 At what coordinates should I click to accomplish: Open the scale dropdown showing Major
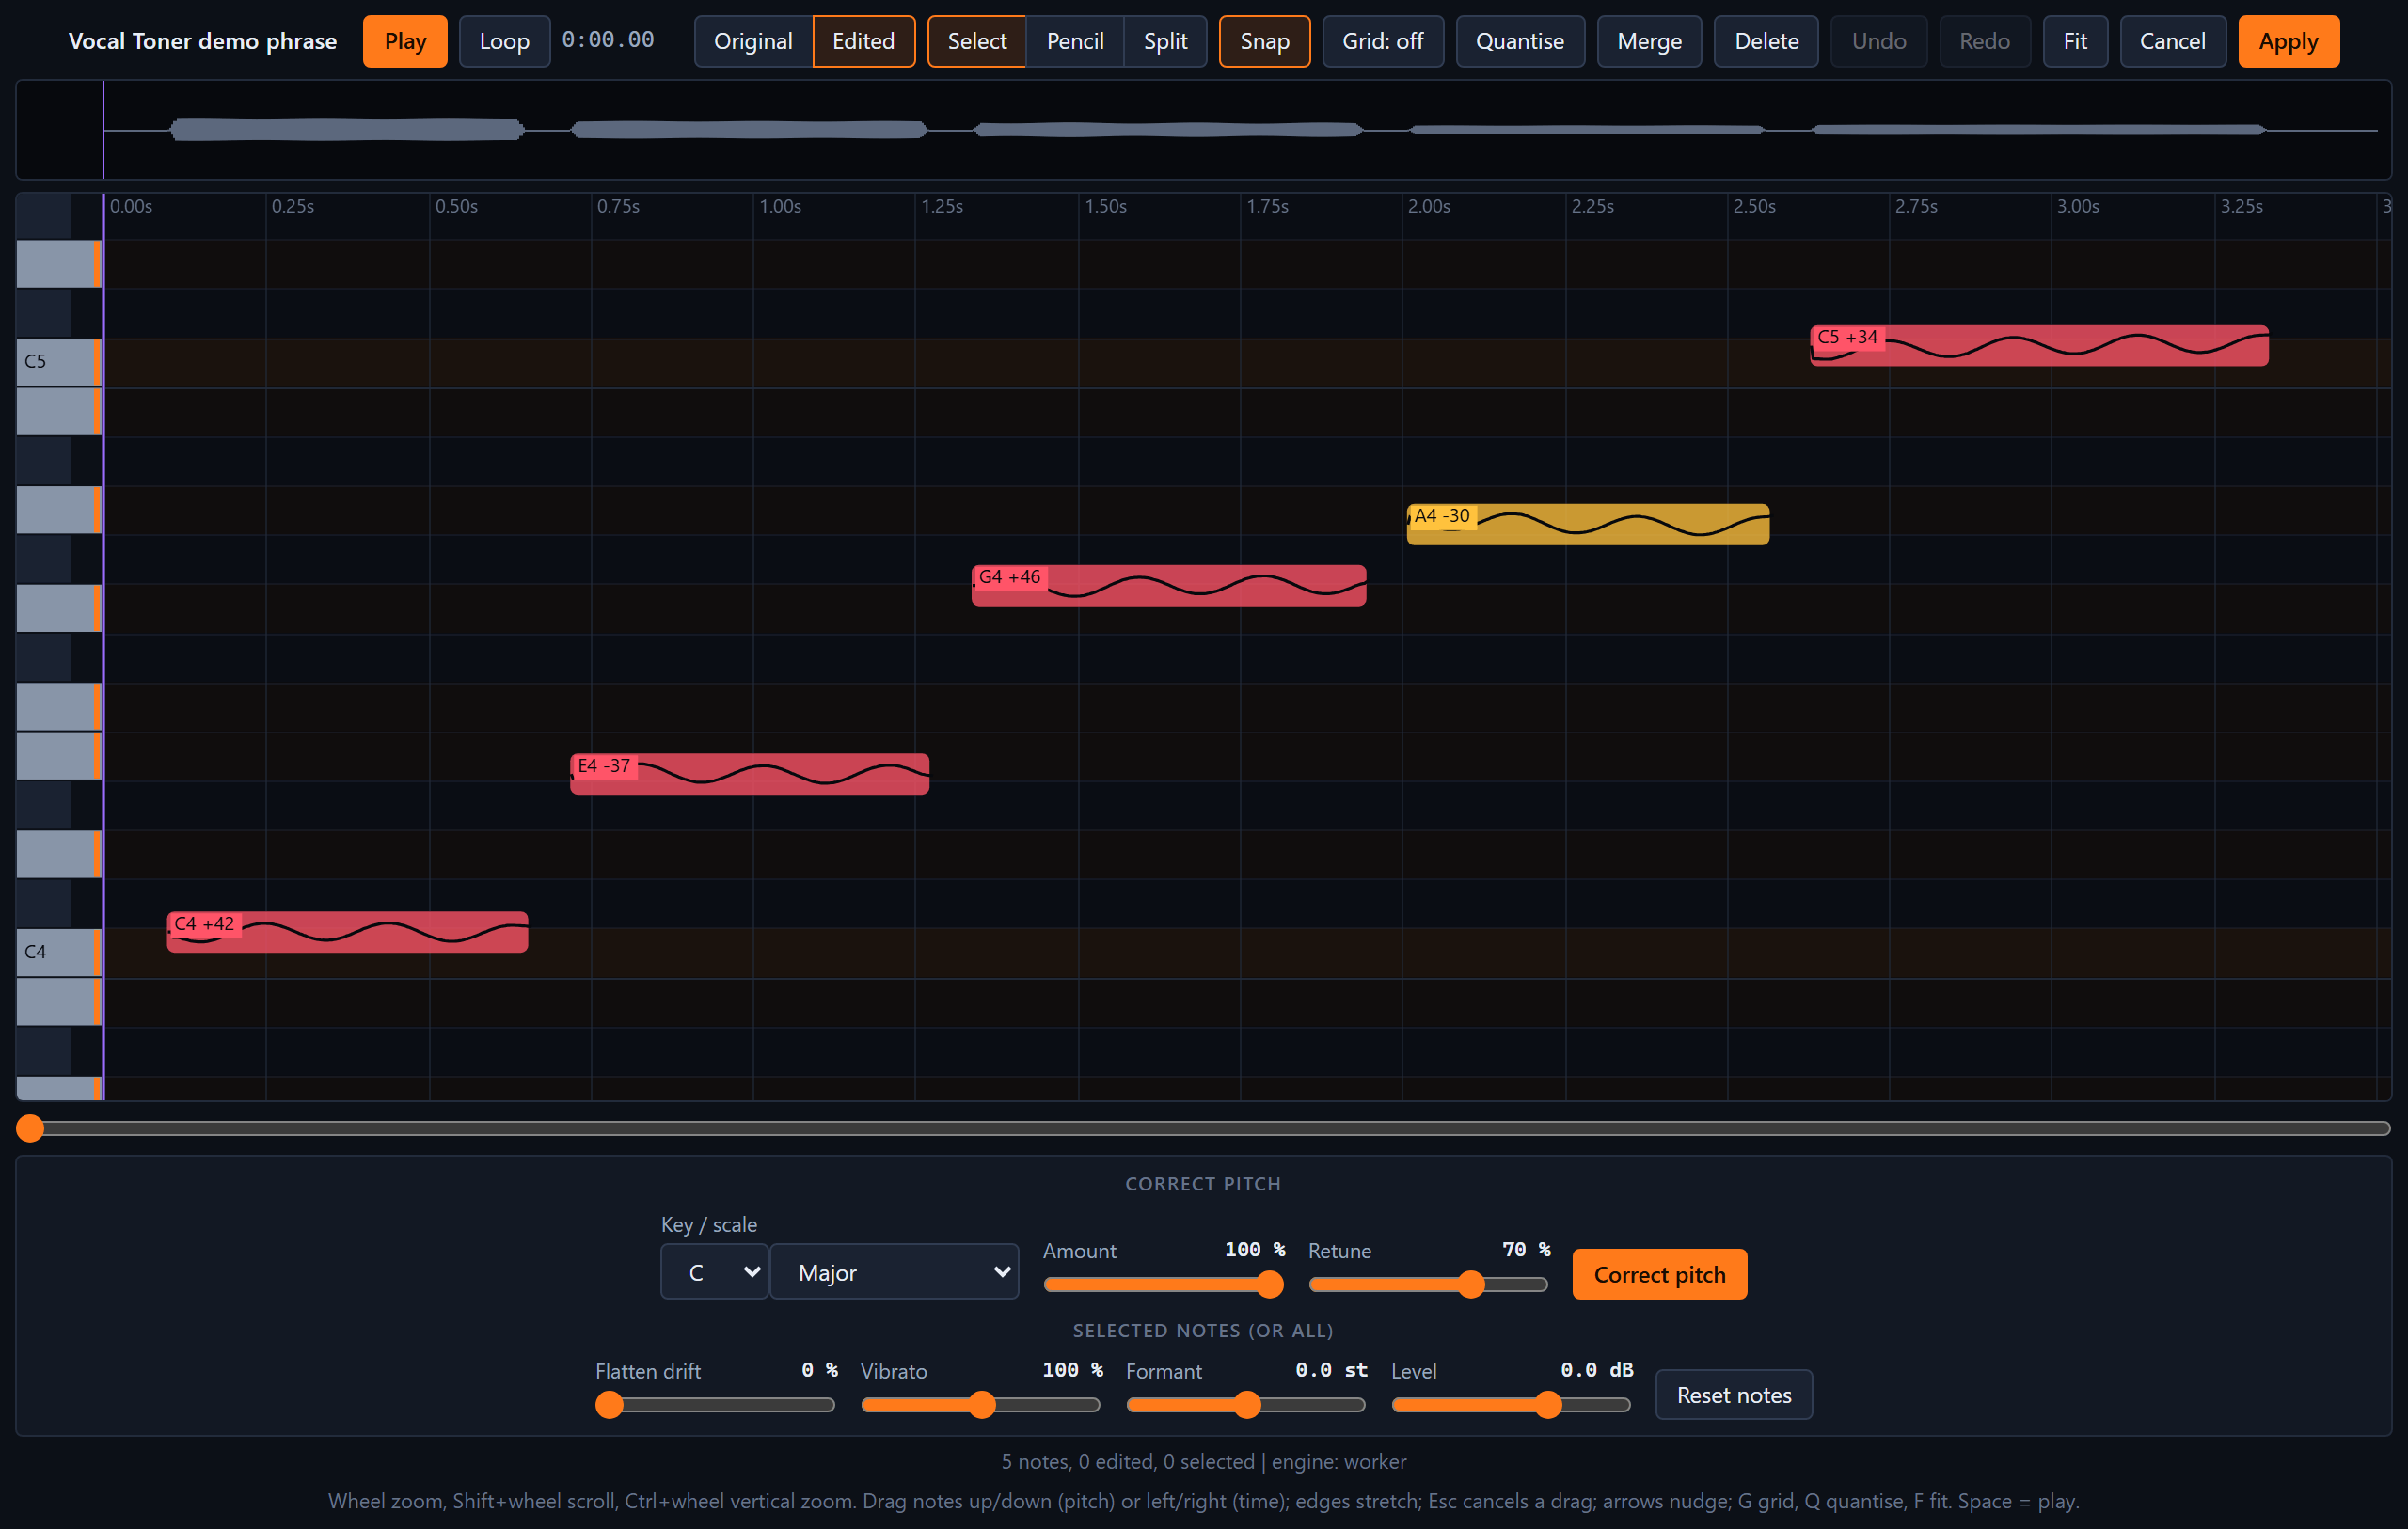[894, 1272]
